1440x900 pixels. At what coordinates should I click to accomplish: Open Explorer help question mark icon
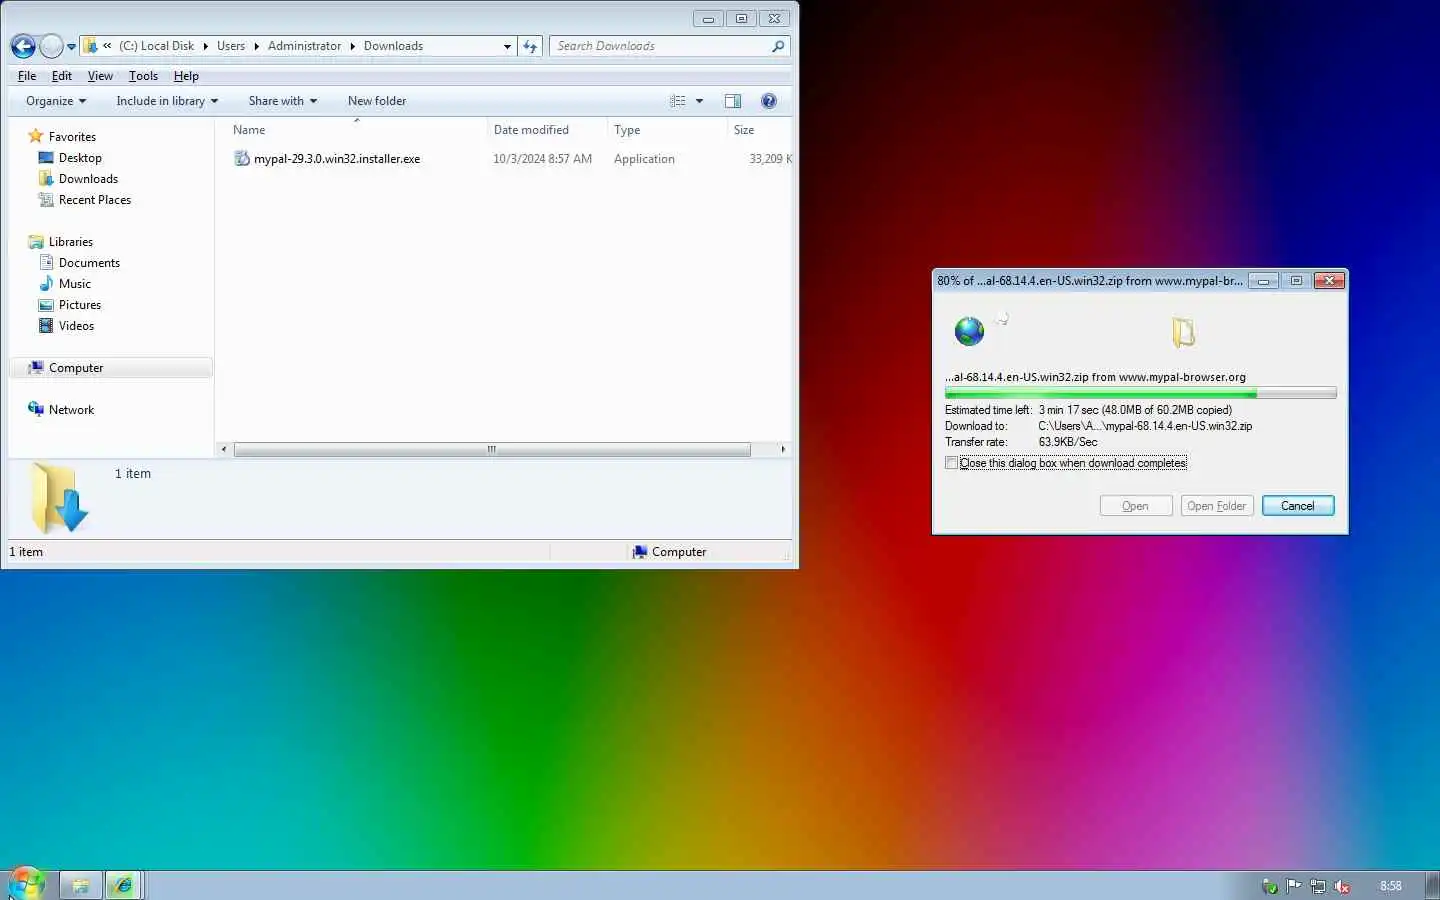(769, 101)
